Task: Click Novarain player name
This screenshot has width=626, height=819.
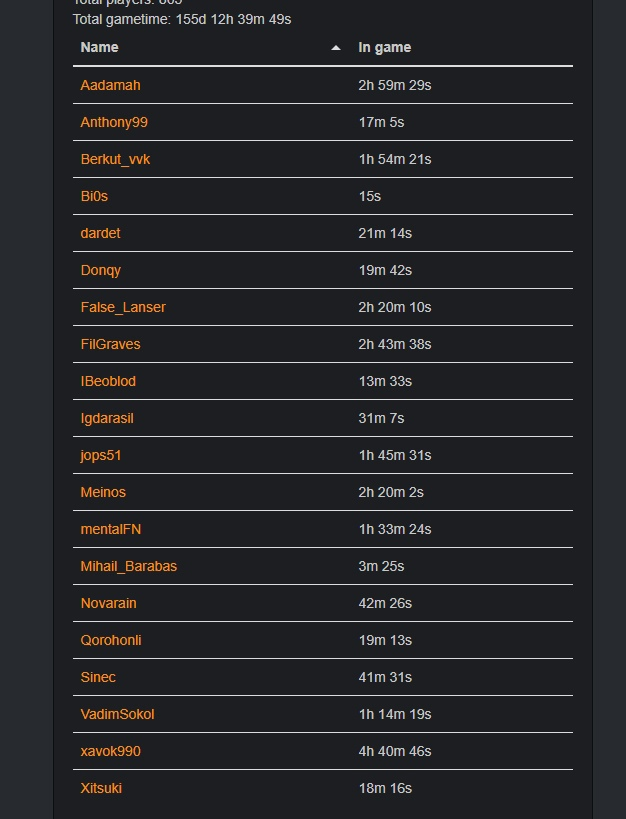Action: tap(109, 603)
